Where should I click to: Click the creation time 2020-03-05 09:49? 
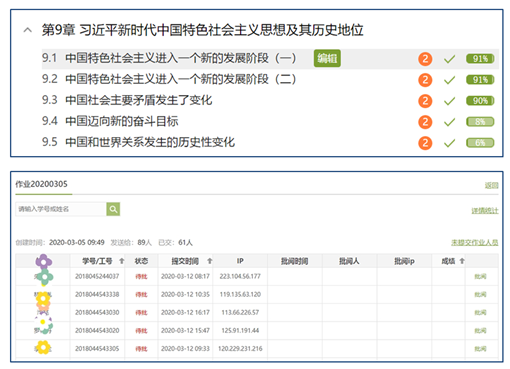point(77,242)
